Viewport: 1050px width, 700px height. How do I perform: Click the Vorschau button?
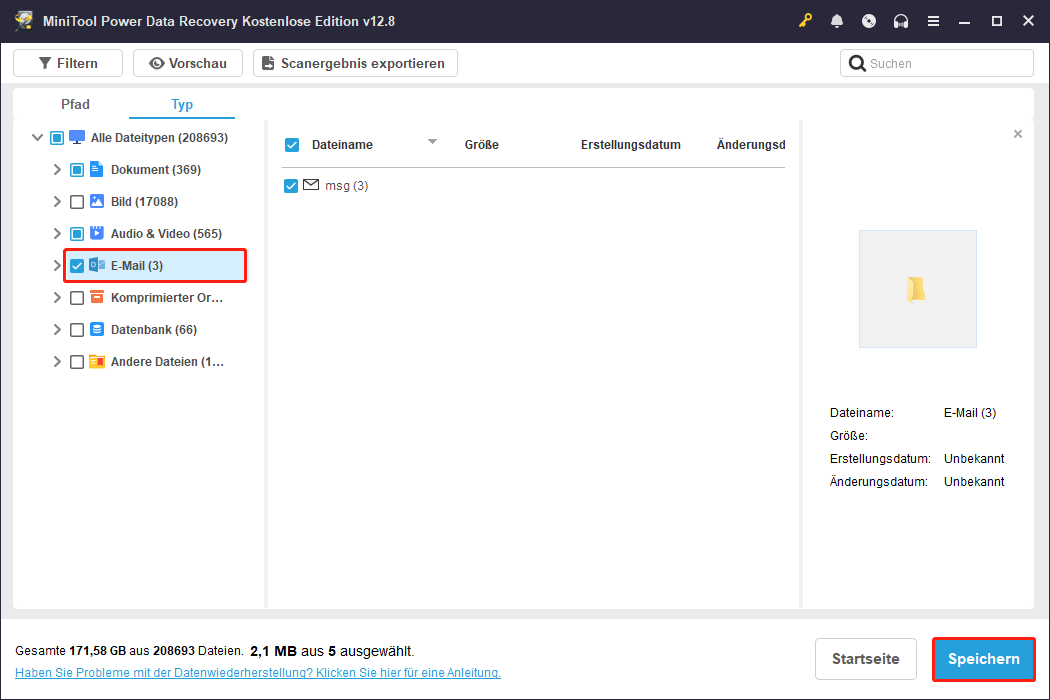(188, 63)
